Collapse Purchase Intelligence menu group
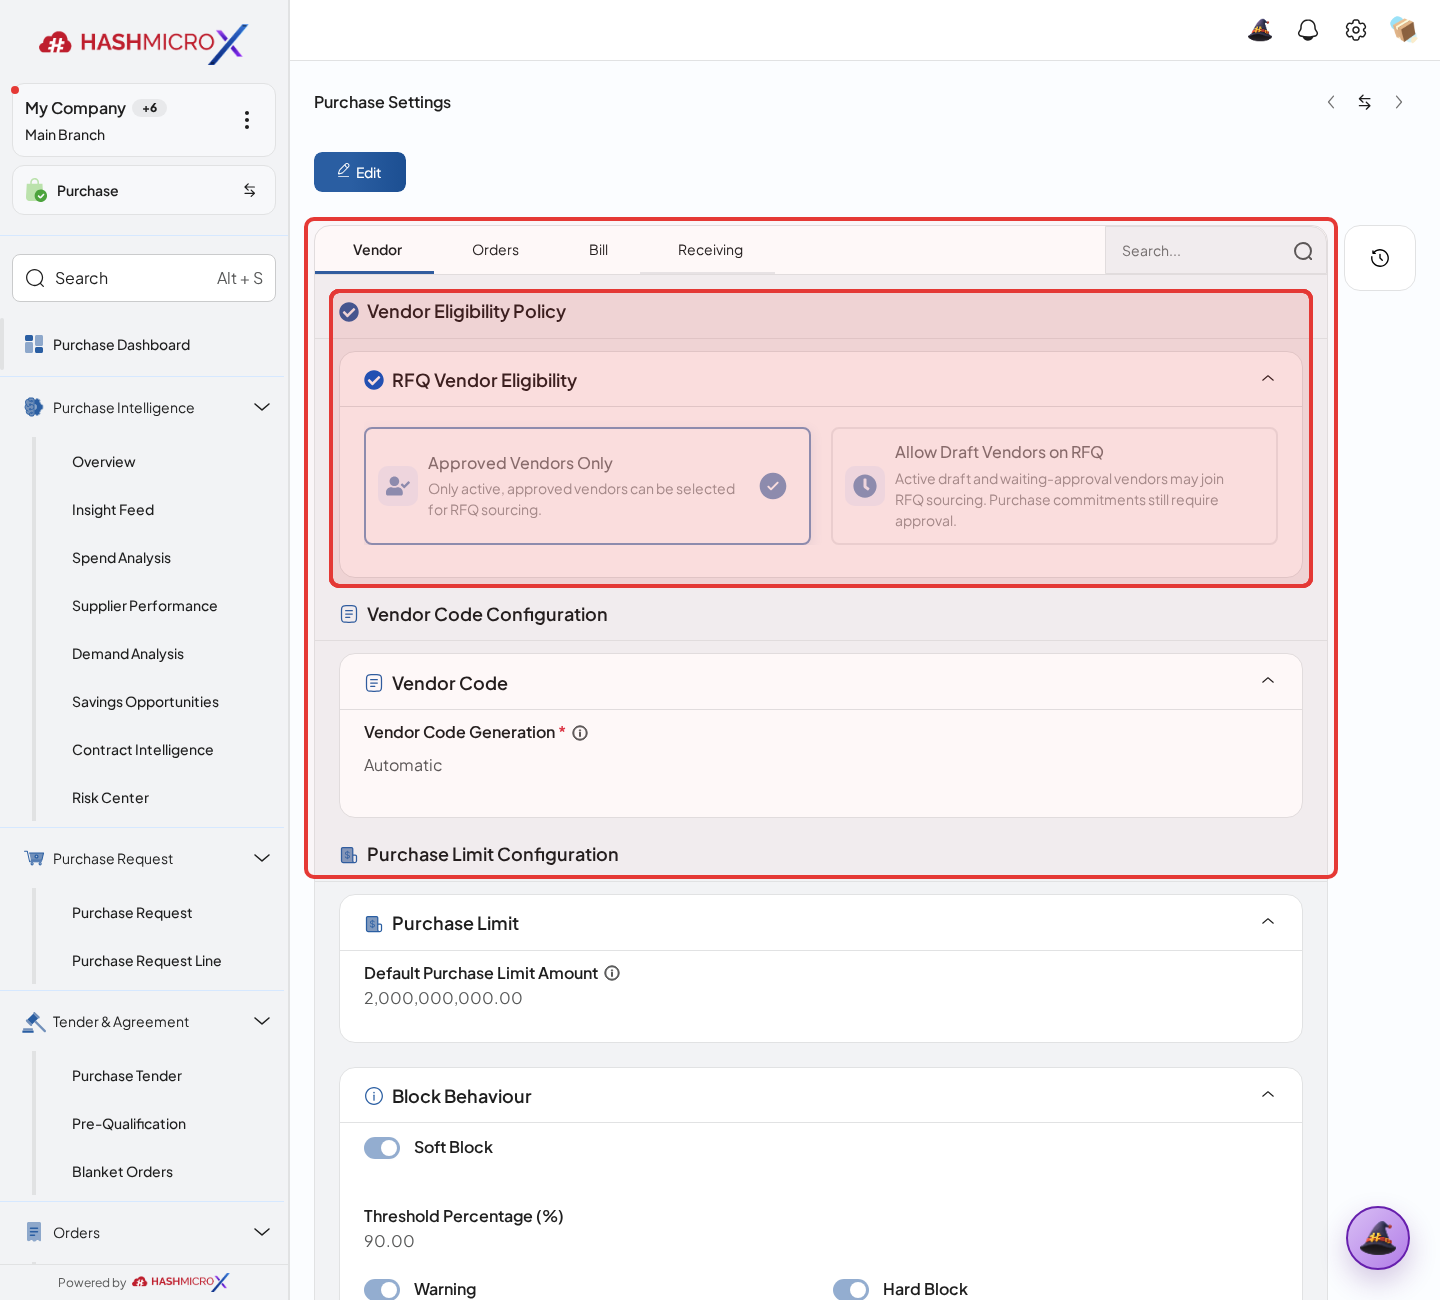Viewport: 1440px width, 1300px height. point(262,407)
